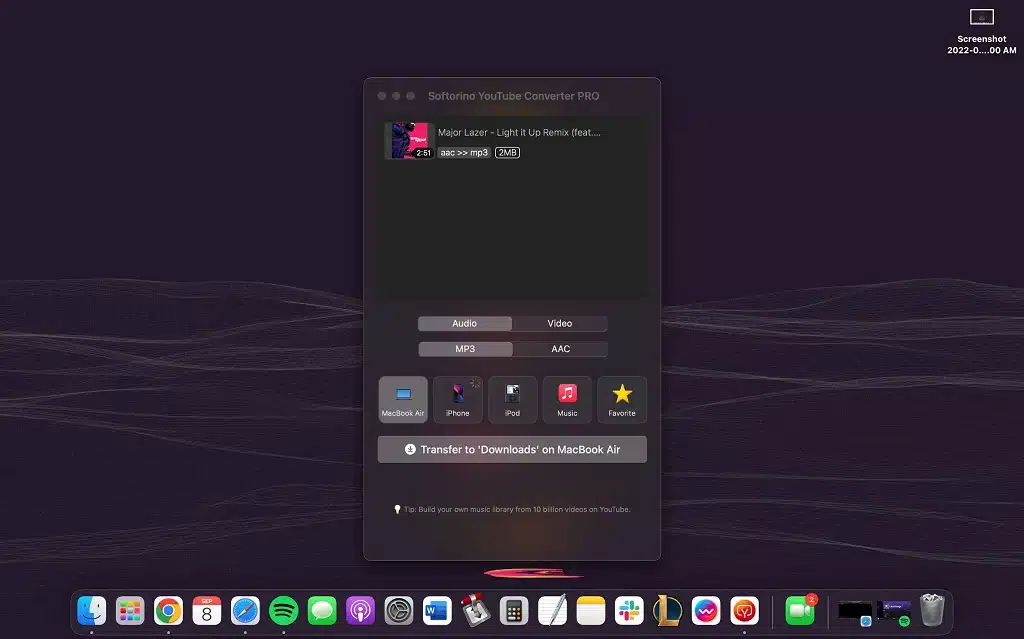Choose iPhone as the transfer device
Screen dimensions: 1024x639
[458, 399]
